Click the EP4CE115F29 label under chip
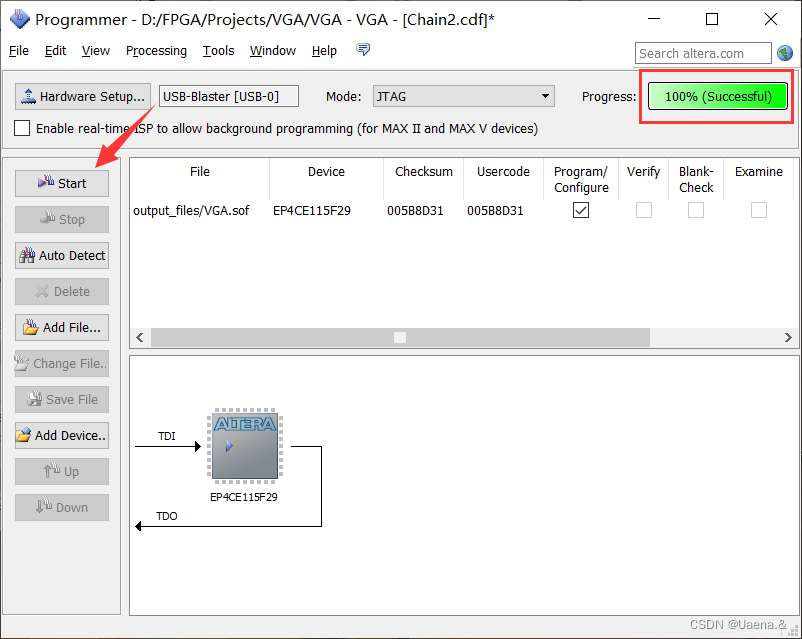Viewport: 802px width, 639px height. point(243,497)
